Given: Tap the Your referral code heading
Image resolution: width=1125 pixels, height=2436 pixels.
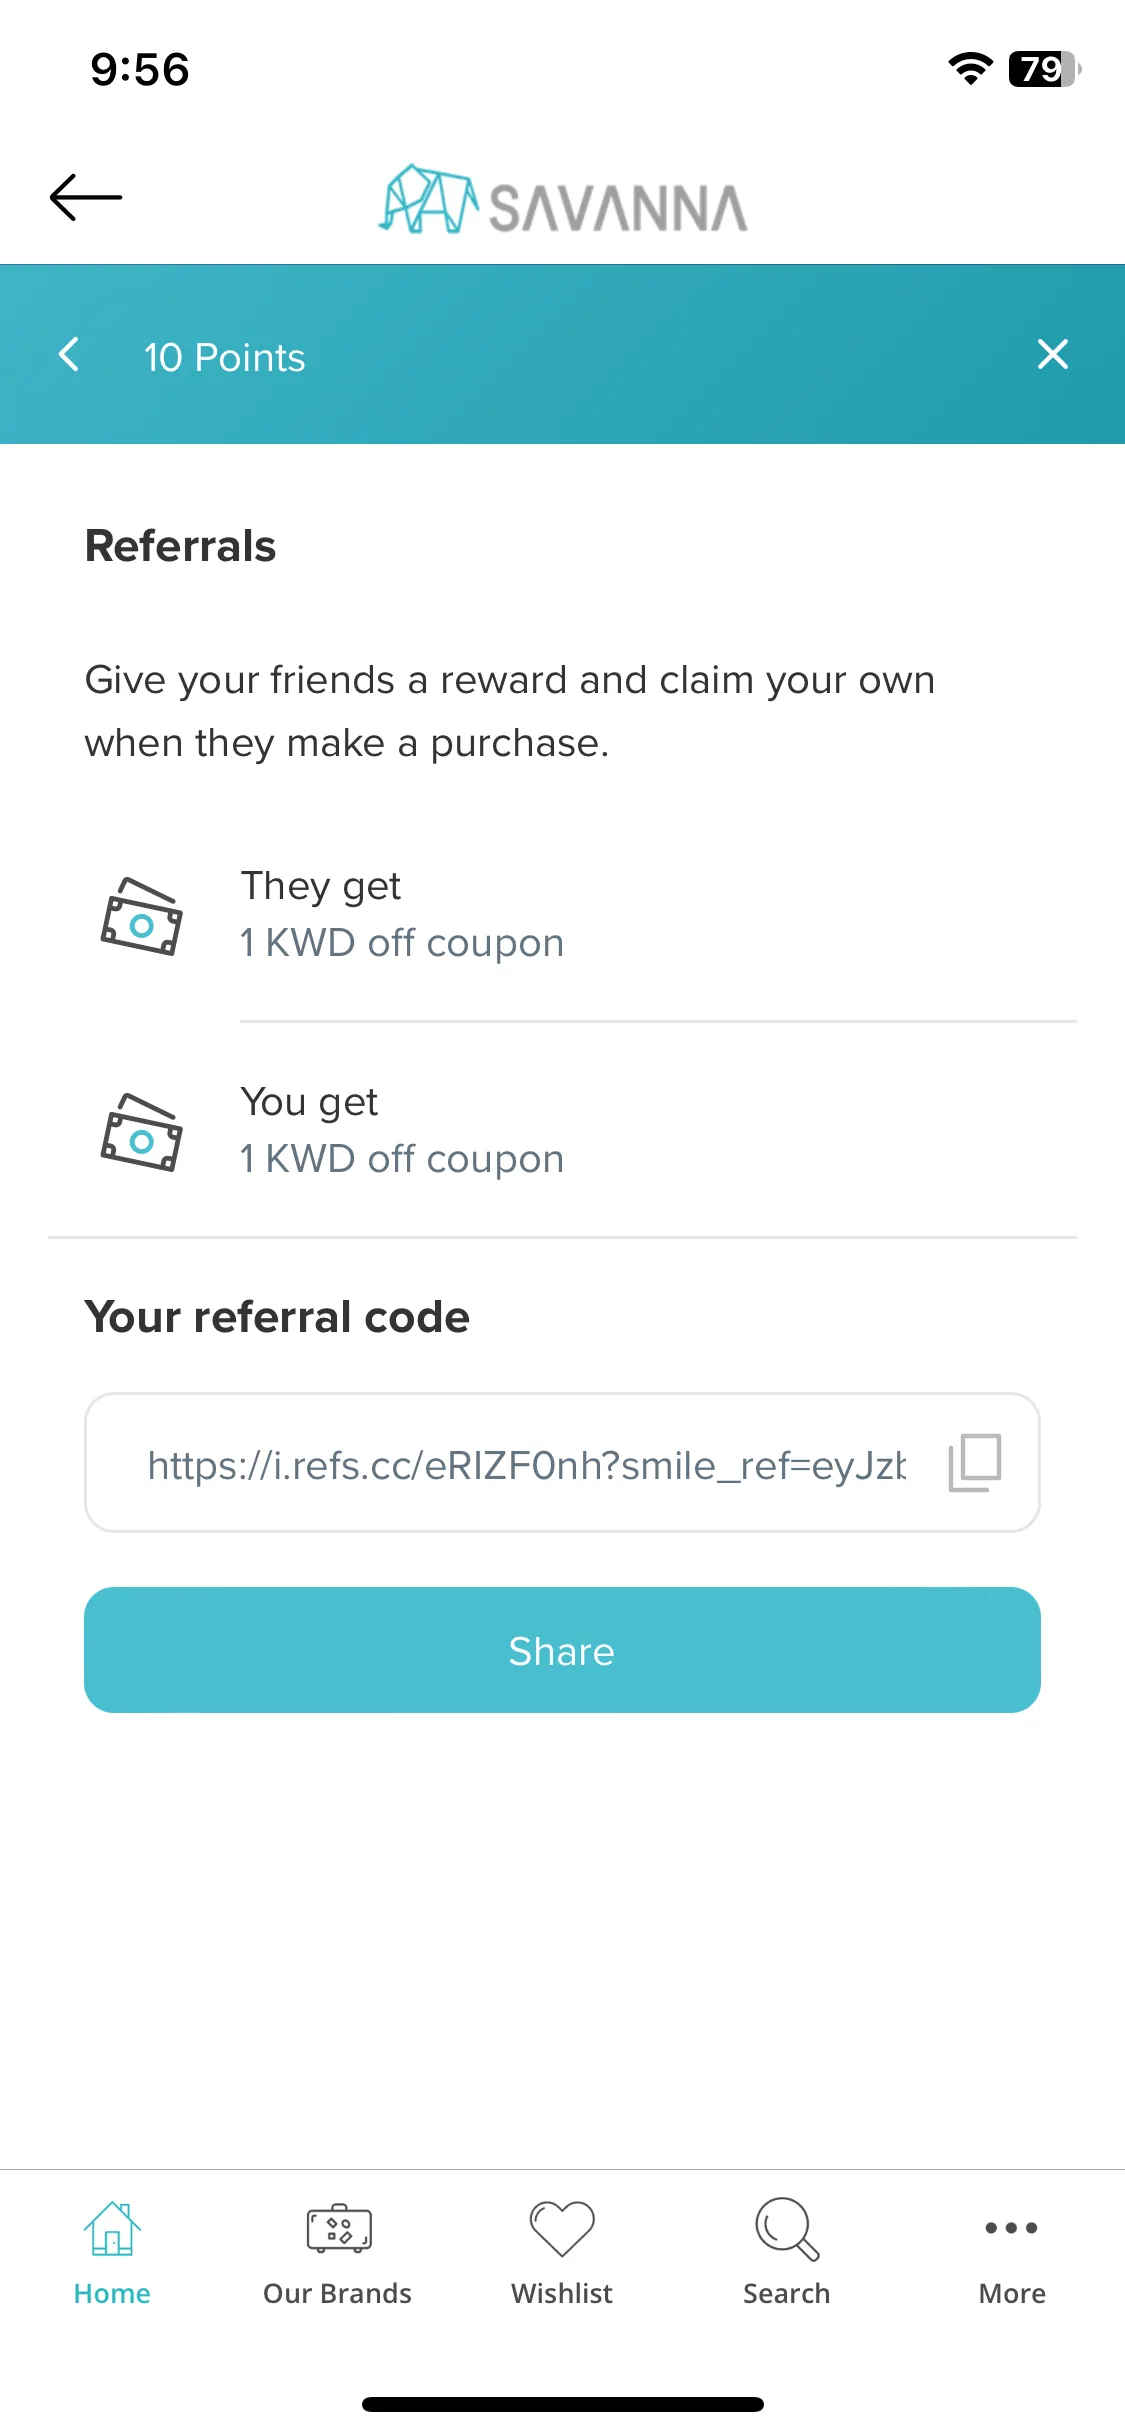Looking at the screenshot, I should point(277,1317).
